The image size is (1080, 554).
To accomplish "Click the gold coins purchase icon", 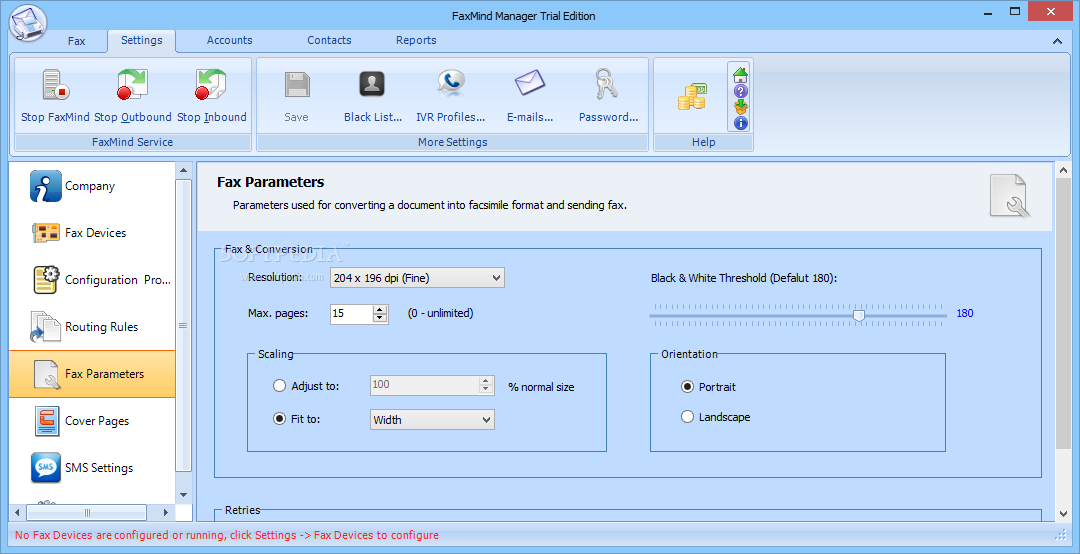I will coord(692,97).
